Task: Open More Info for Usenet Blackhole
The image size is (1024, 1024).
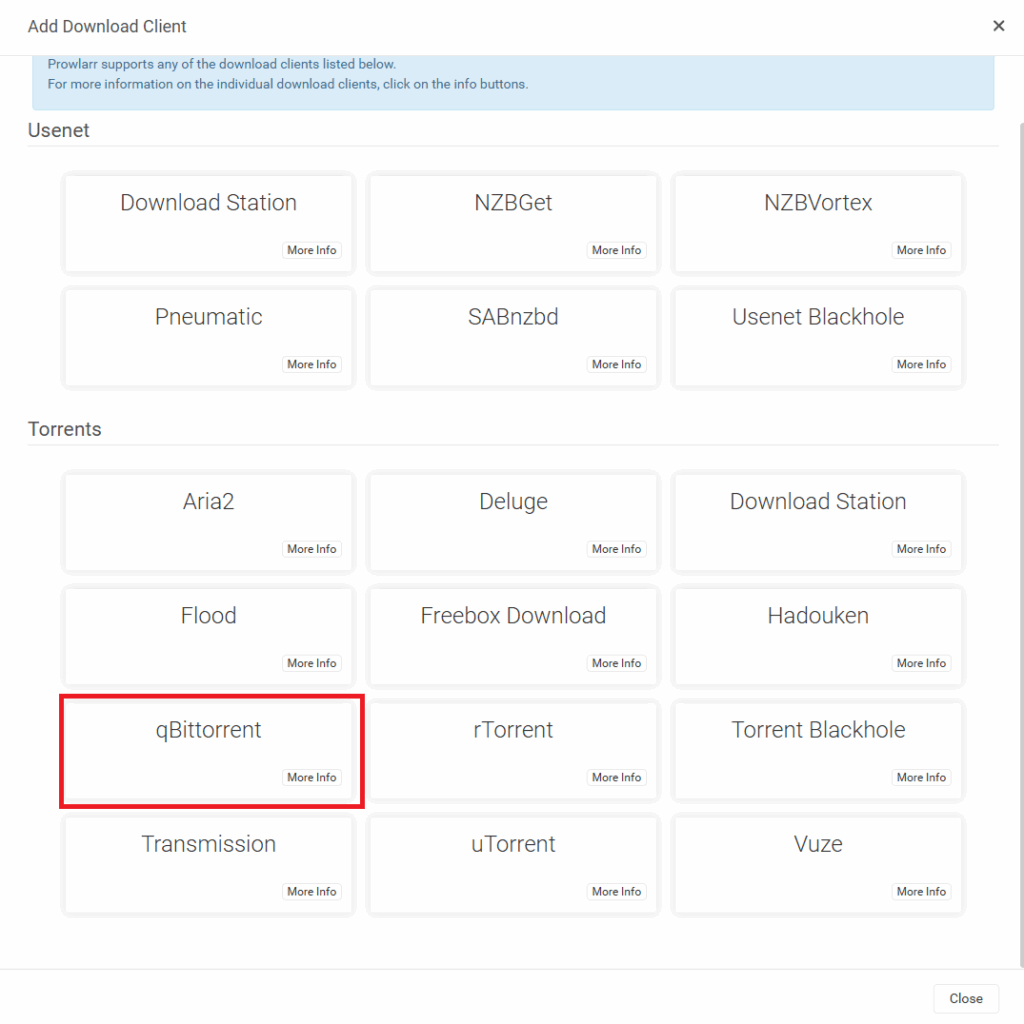Action: pyautogui.click(x=921, y=364)
